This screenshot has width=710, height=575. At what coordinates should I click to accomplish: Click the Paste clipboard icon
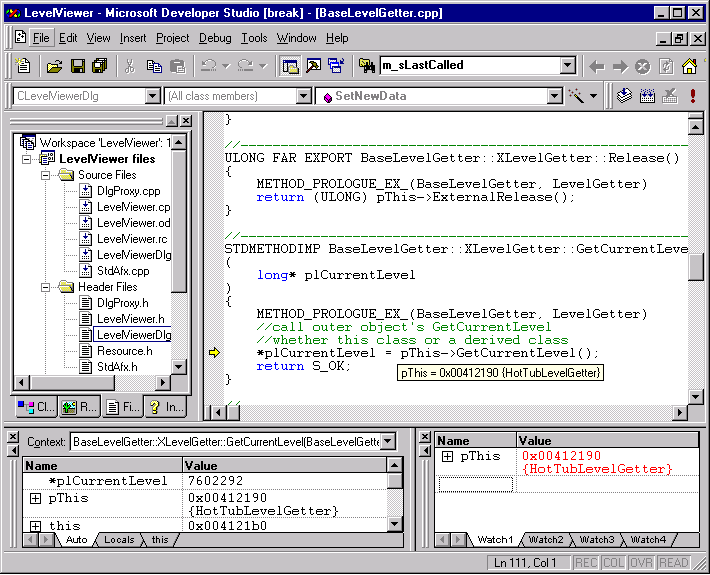tap(177, 66)
